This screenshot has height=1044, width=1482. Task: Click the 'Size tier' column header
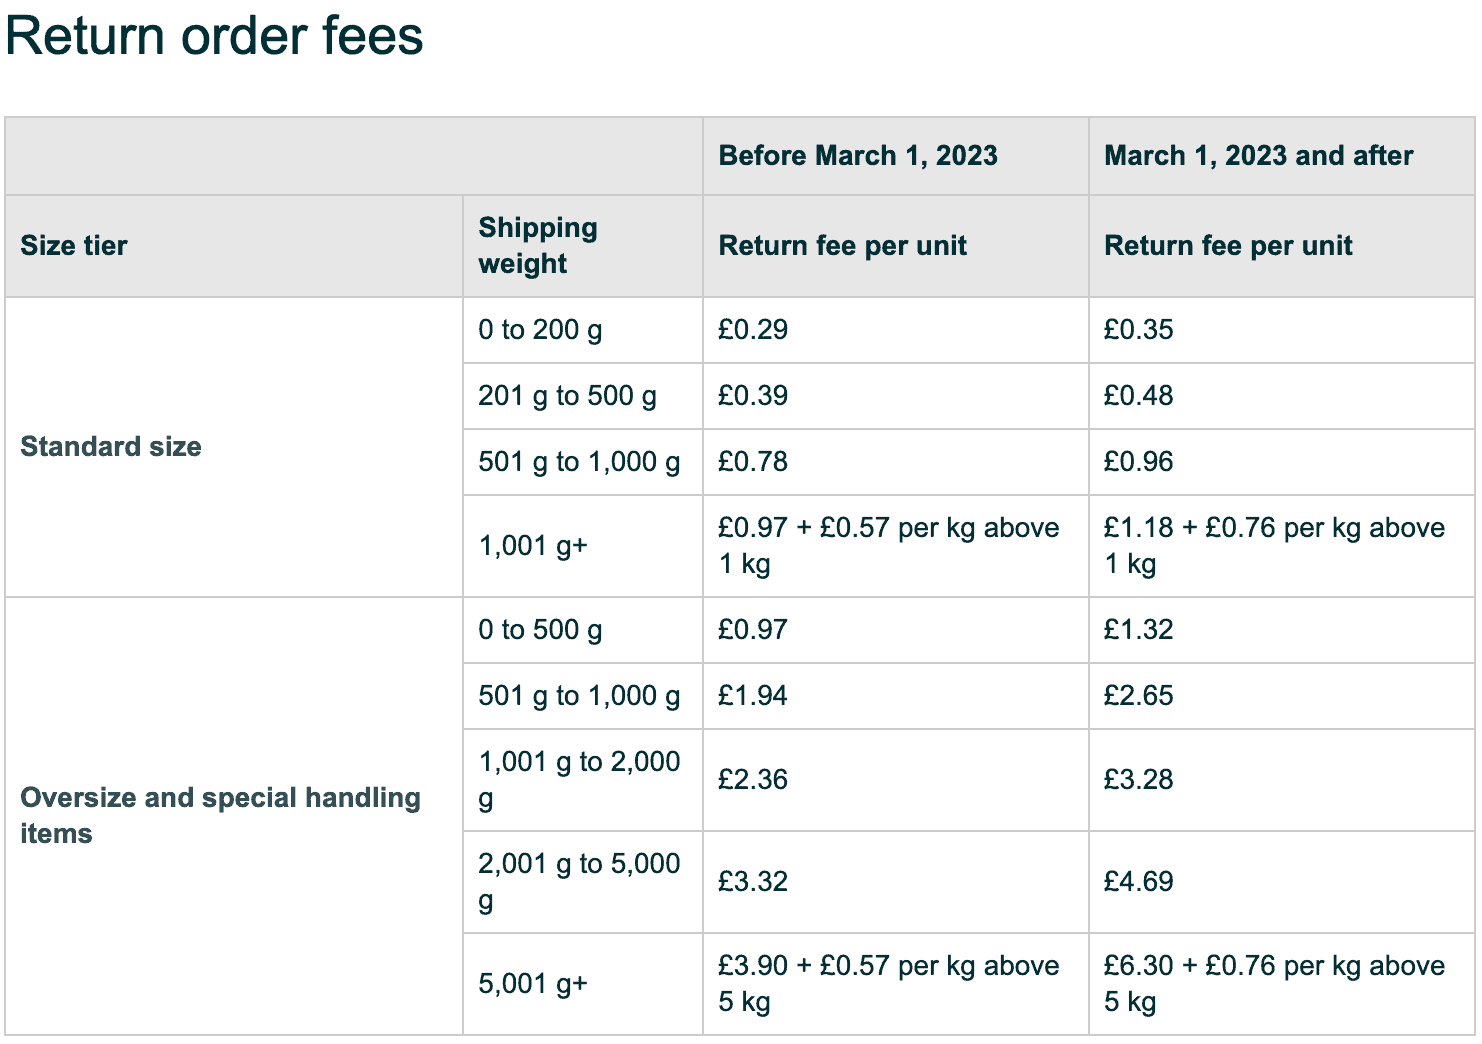point(74,246)
